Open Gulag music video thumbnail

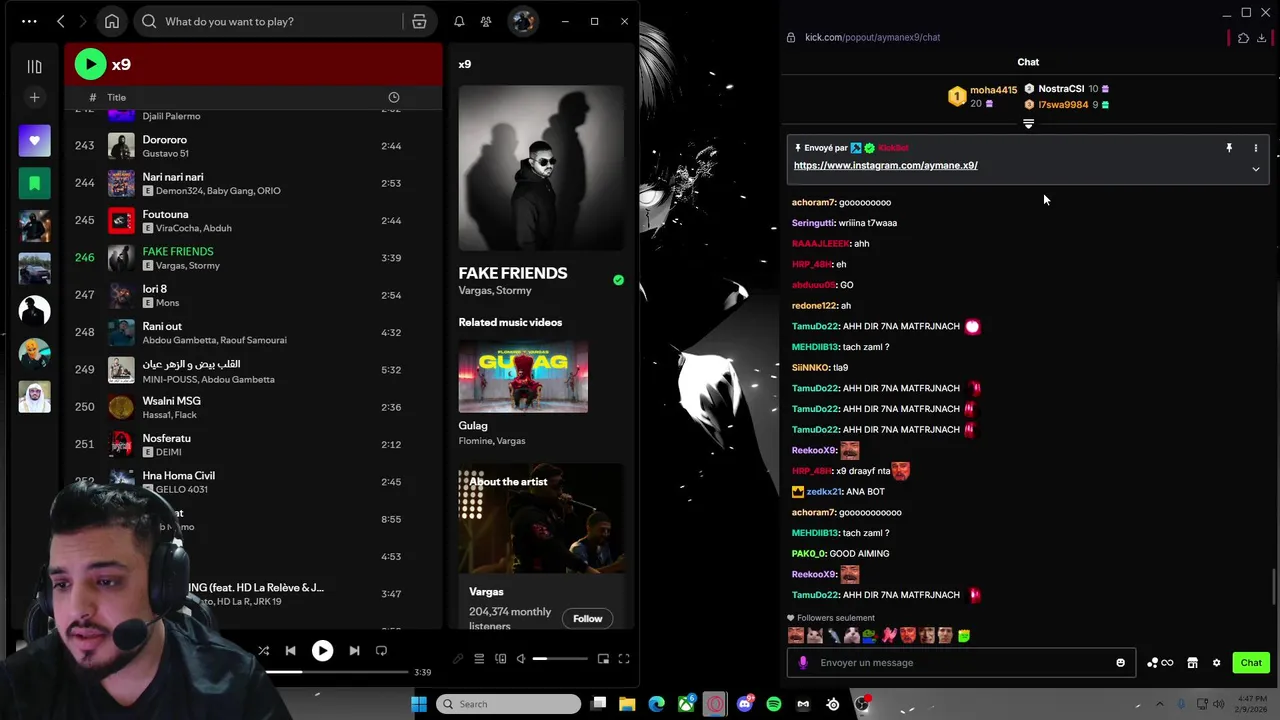(x=523, y=376)
